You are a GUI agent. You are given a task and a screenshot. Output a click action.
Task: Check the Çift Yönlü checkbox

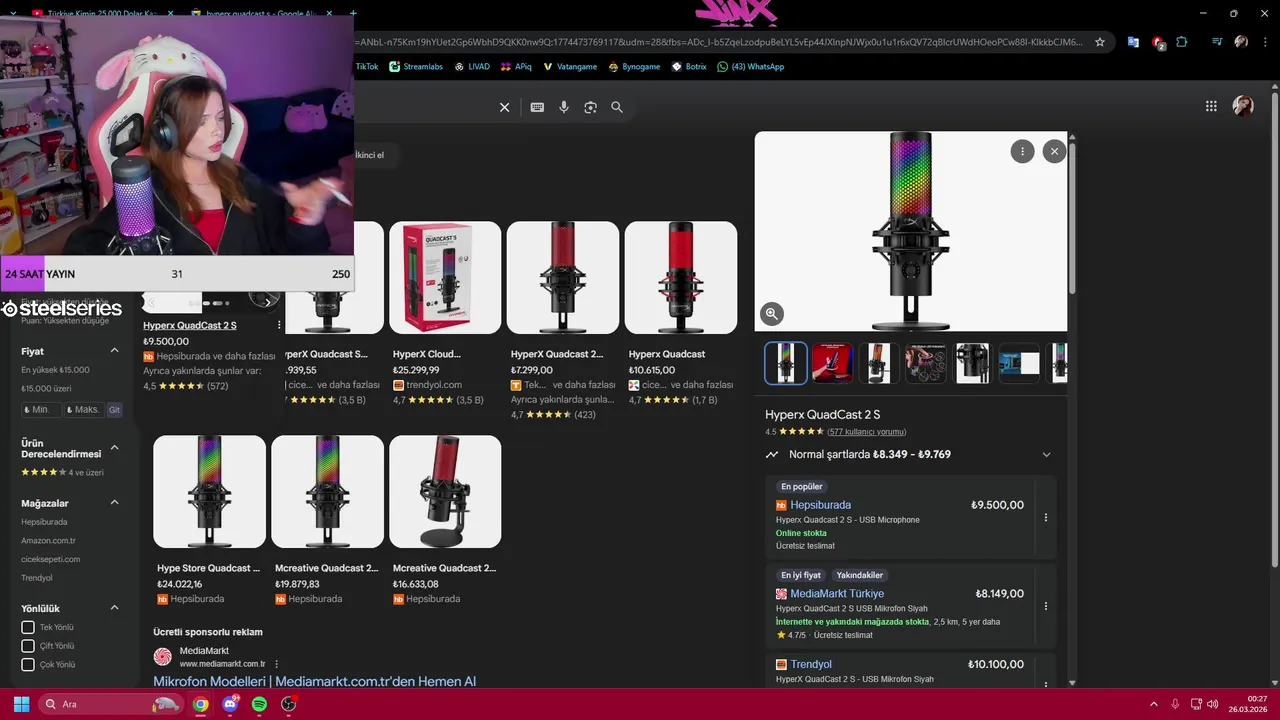point(28,646)
